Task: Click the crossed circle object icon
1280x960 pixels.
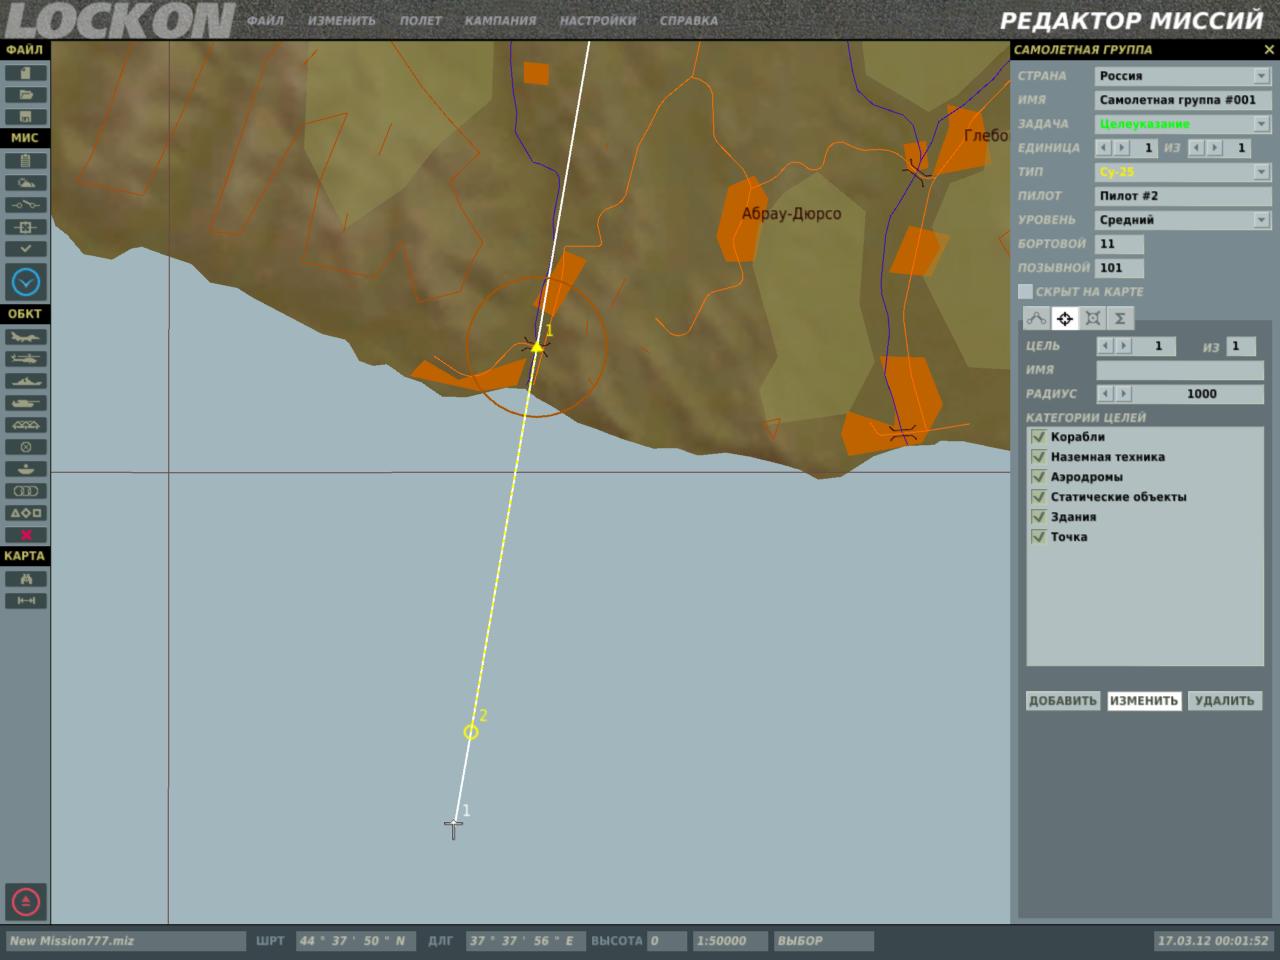Action: pyautogui.click(x=25, y=447)
